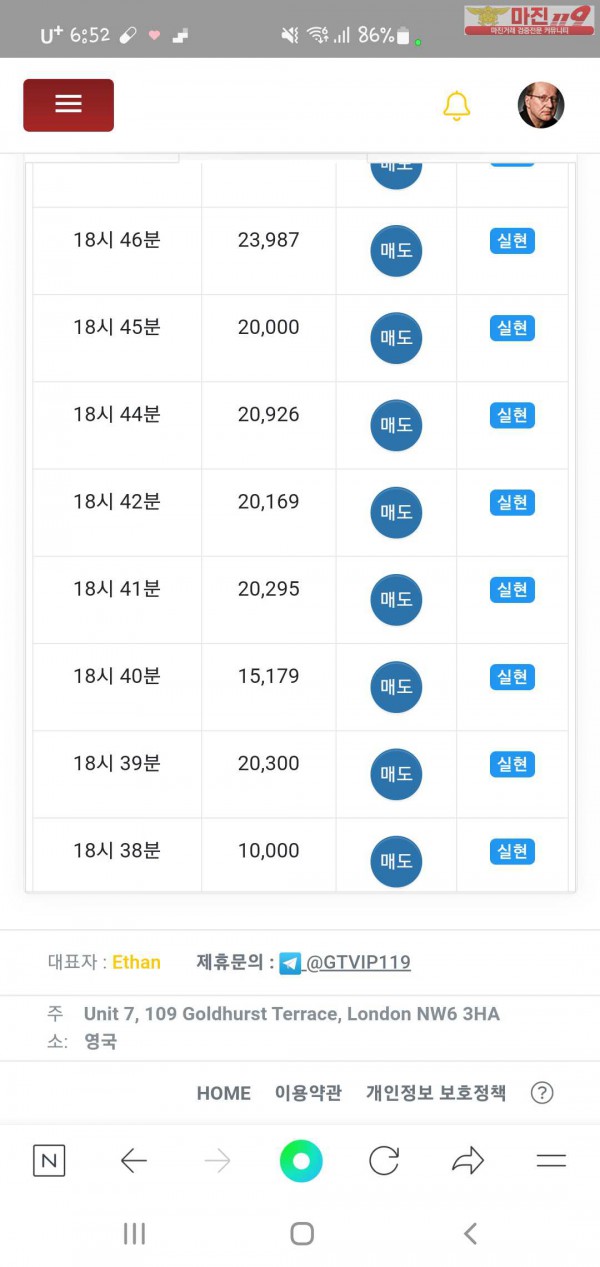Click the 매도 button for 18시 46분
This screenshot has width=600, height=1267.
(396, 251)
